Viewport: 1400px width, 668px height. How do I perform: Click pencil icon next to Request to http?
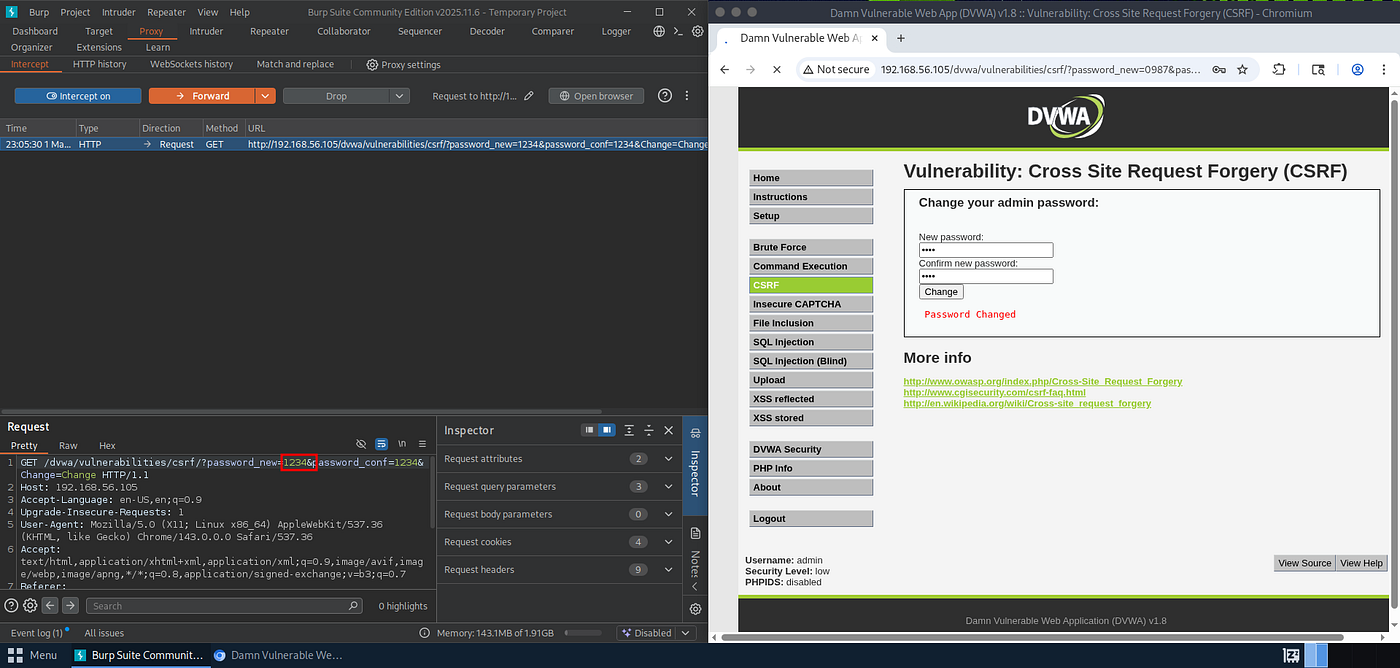(528, 96)
